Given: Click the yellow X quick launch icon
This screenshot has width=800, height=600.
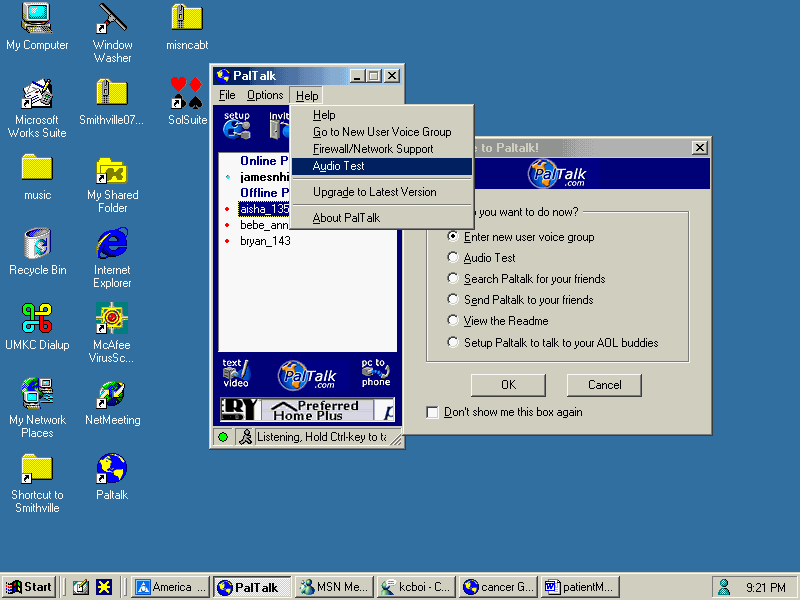Looking at the screenshot, I should tap(104, 587).
